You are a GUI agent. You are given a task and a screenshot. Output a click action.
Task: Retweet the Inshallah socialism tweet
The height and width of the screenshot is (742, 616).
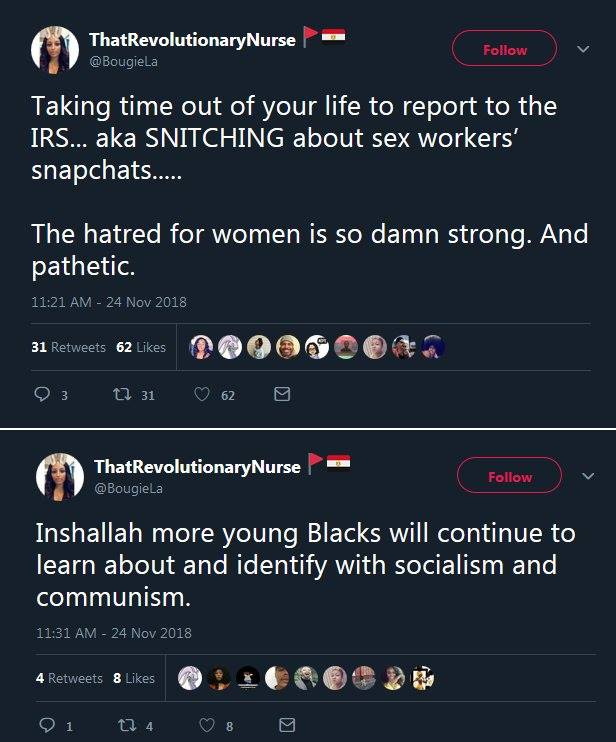126,725
